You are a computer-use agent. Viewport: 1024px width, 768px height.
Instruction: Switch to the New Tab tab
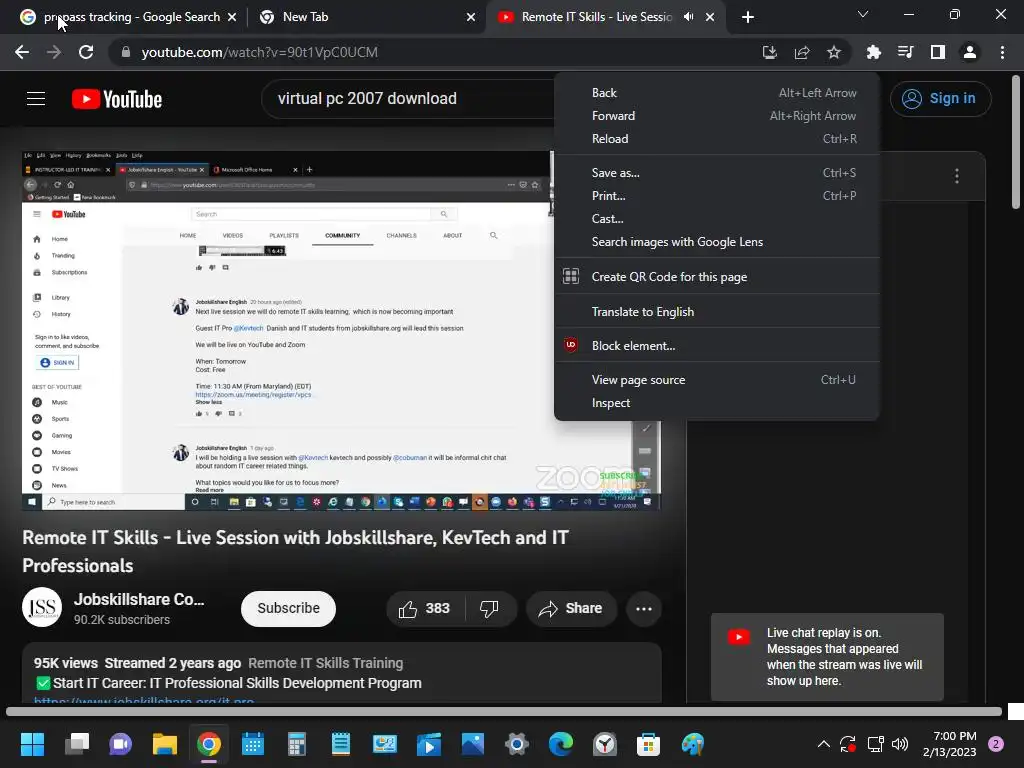(366, 17)
